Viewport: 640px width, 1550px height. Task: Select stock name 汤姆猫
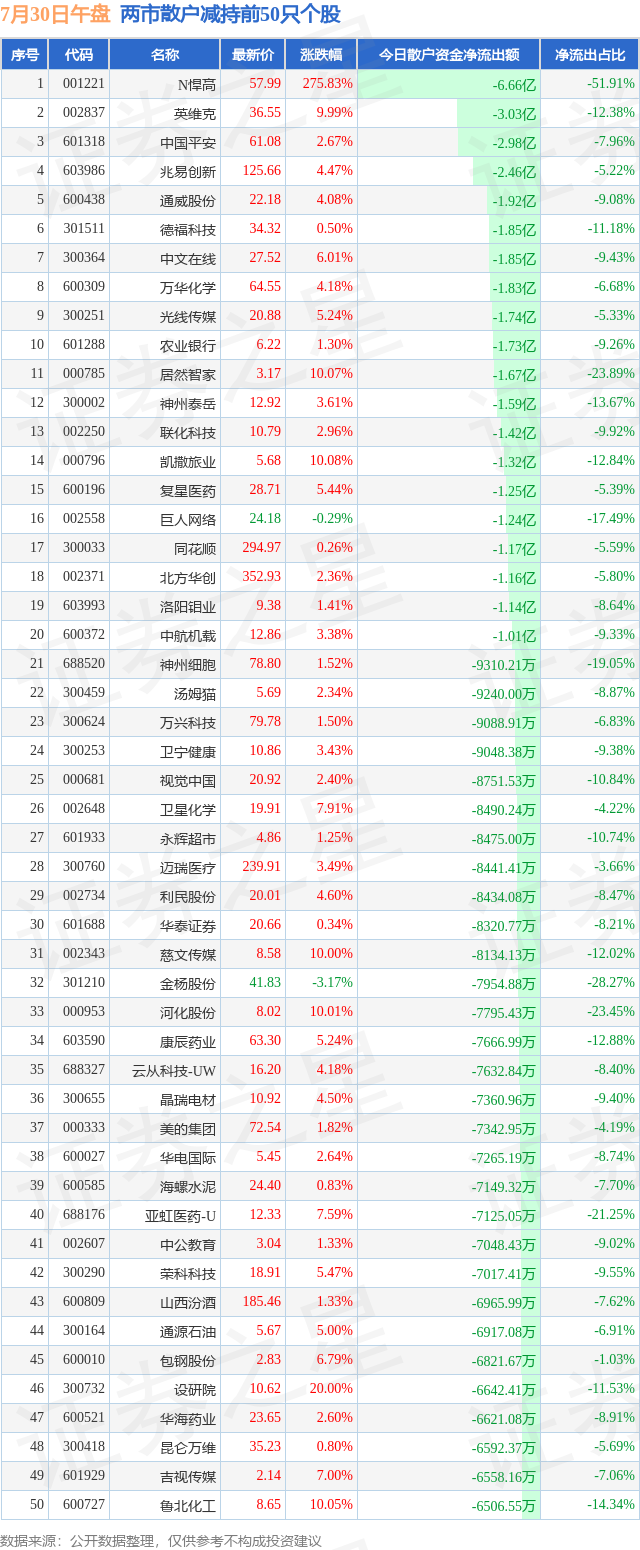click(195, 693)
